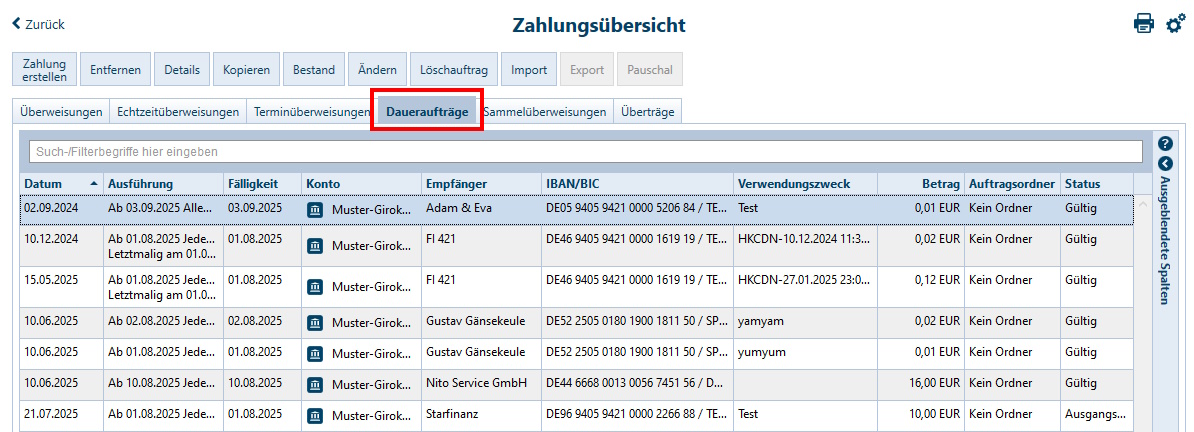
Task: Sort by the Fälligkeit column header
Action: pyautogui.click(x=263, y=184)
